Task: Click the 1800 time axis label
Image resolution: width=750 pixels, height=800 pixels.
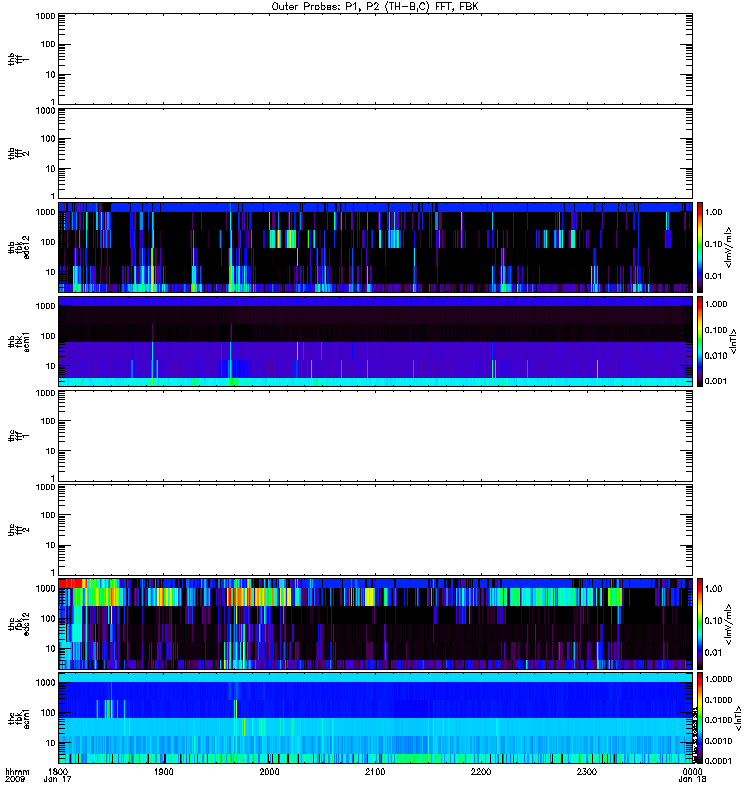Action: coord(58,771)
